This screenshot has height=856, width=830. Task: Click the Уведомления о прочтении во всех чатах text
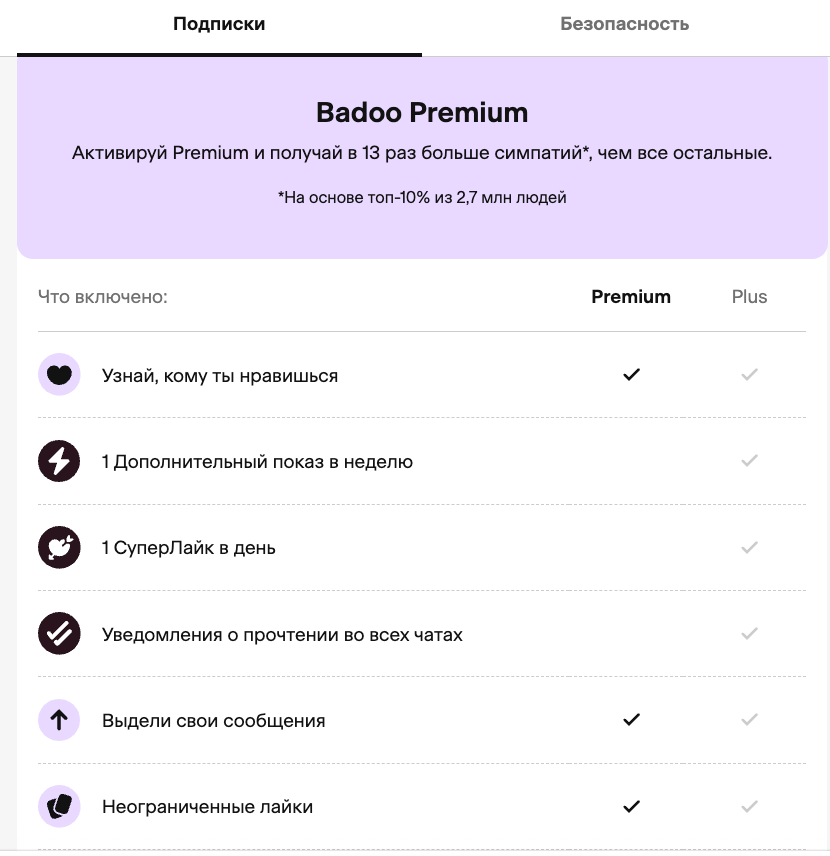click(282, 635)
